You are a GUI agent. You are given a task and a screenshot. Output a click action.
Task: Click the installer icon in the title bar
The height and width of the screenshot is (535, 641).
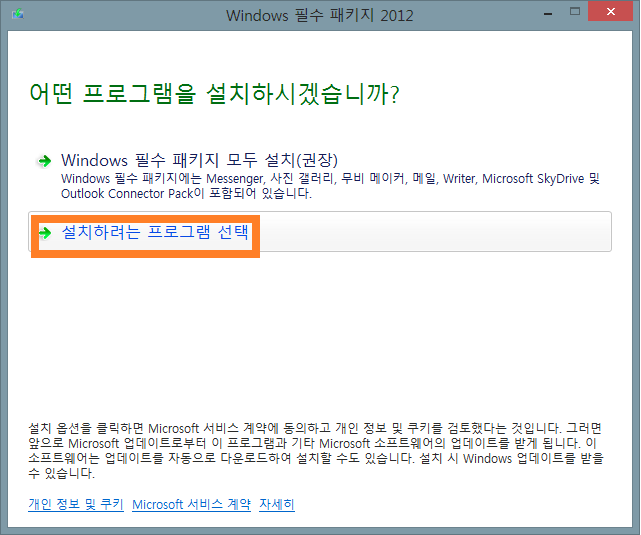tap(18, 14)
